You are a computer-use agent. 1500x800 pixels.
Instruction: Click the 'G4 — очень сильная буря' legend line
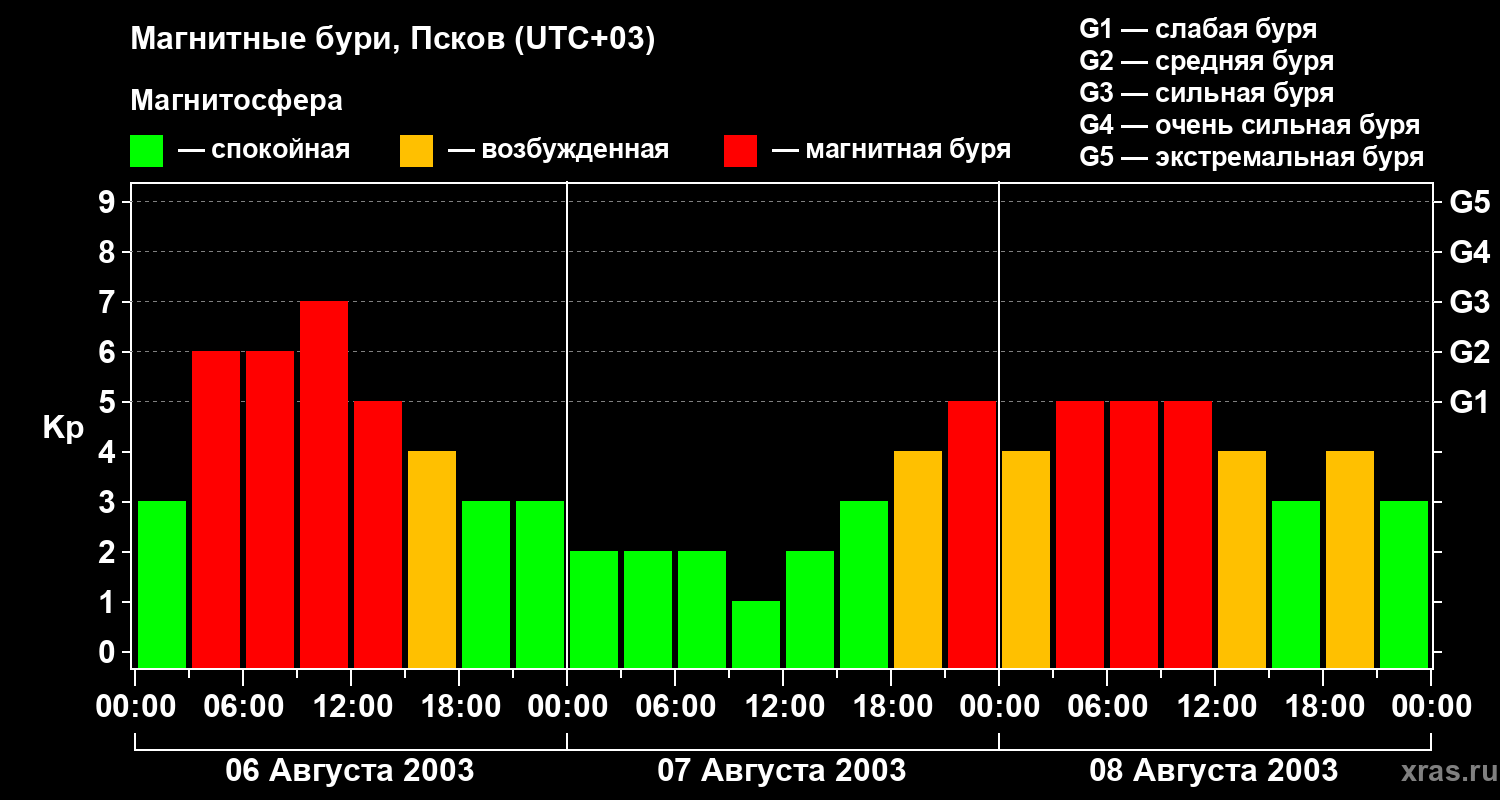pyautogui.click(x=1250, y=125)
